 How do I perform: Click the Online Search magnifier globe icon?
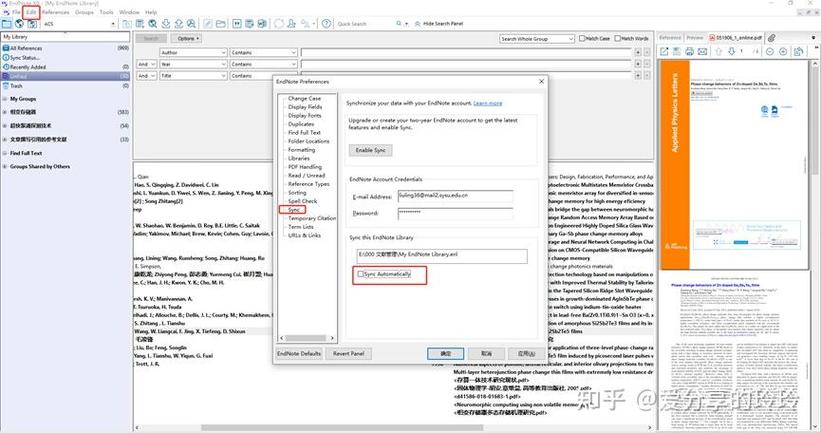coord(153,24)
